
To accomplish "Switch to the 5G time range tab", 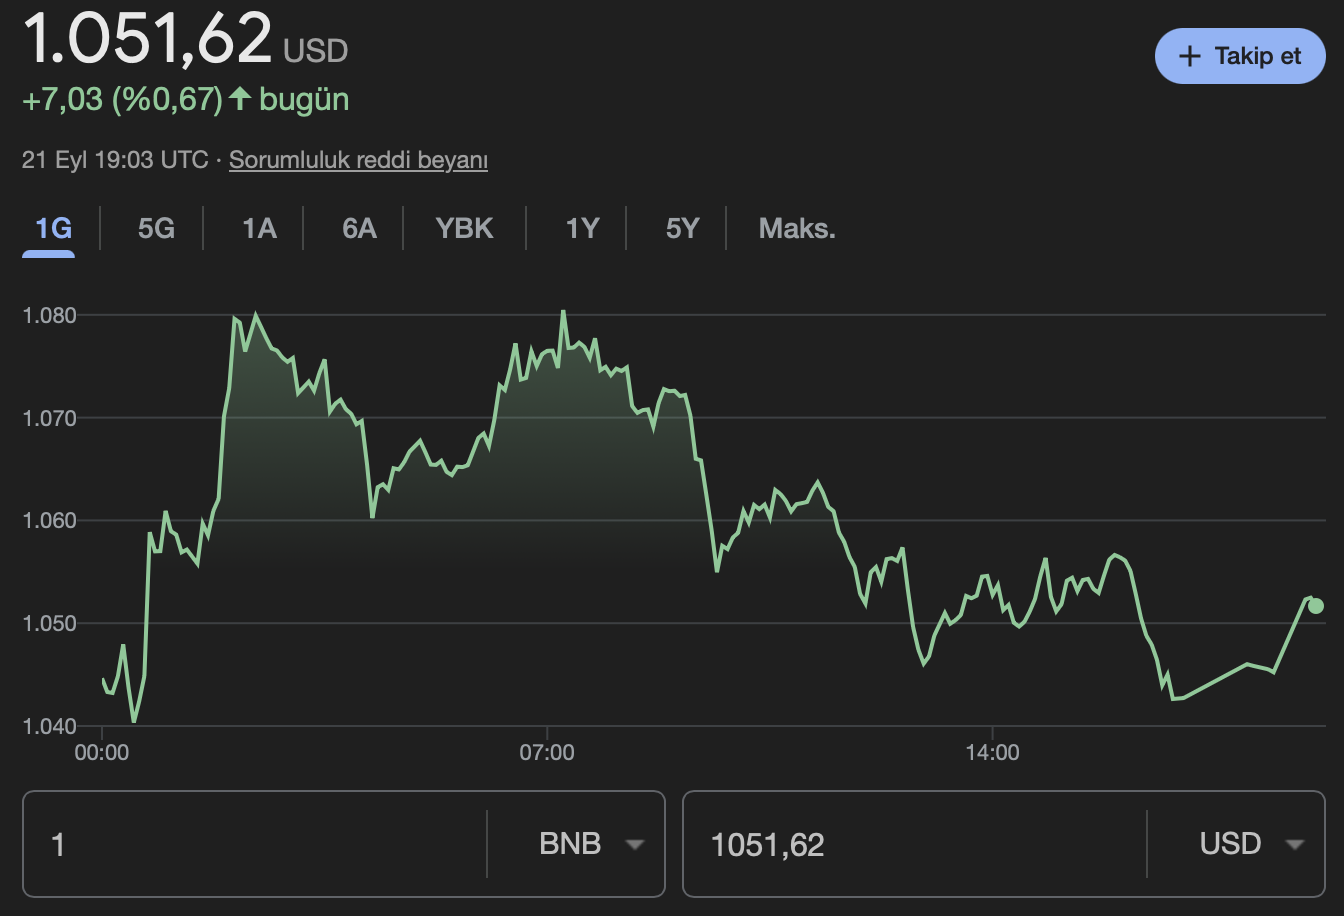I will (x=156, y=229).
